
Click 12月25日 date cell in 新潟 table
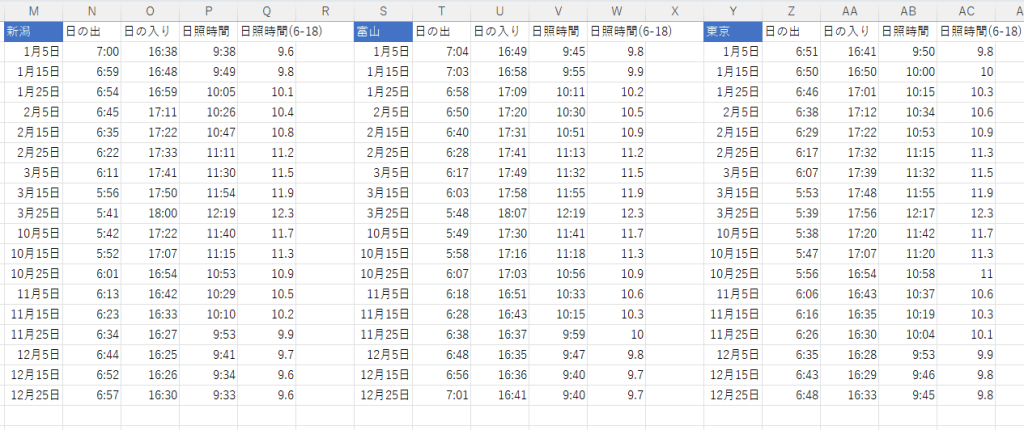coord(33,395)
